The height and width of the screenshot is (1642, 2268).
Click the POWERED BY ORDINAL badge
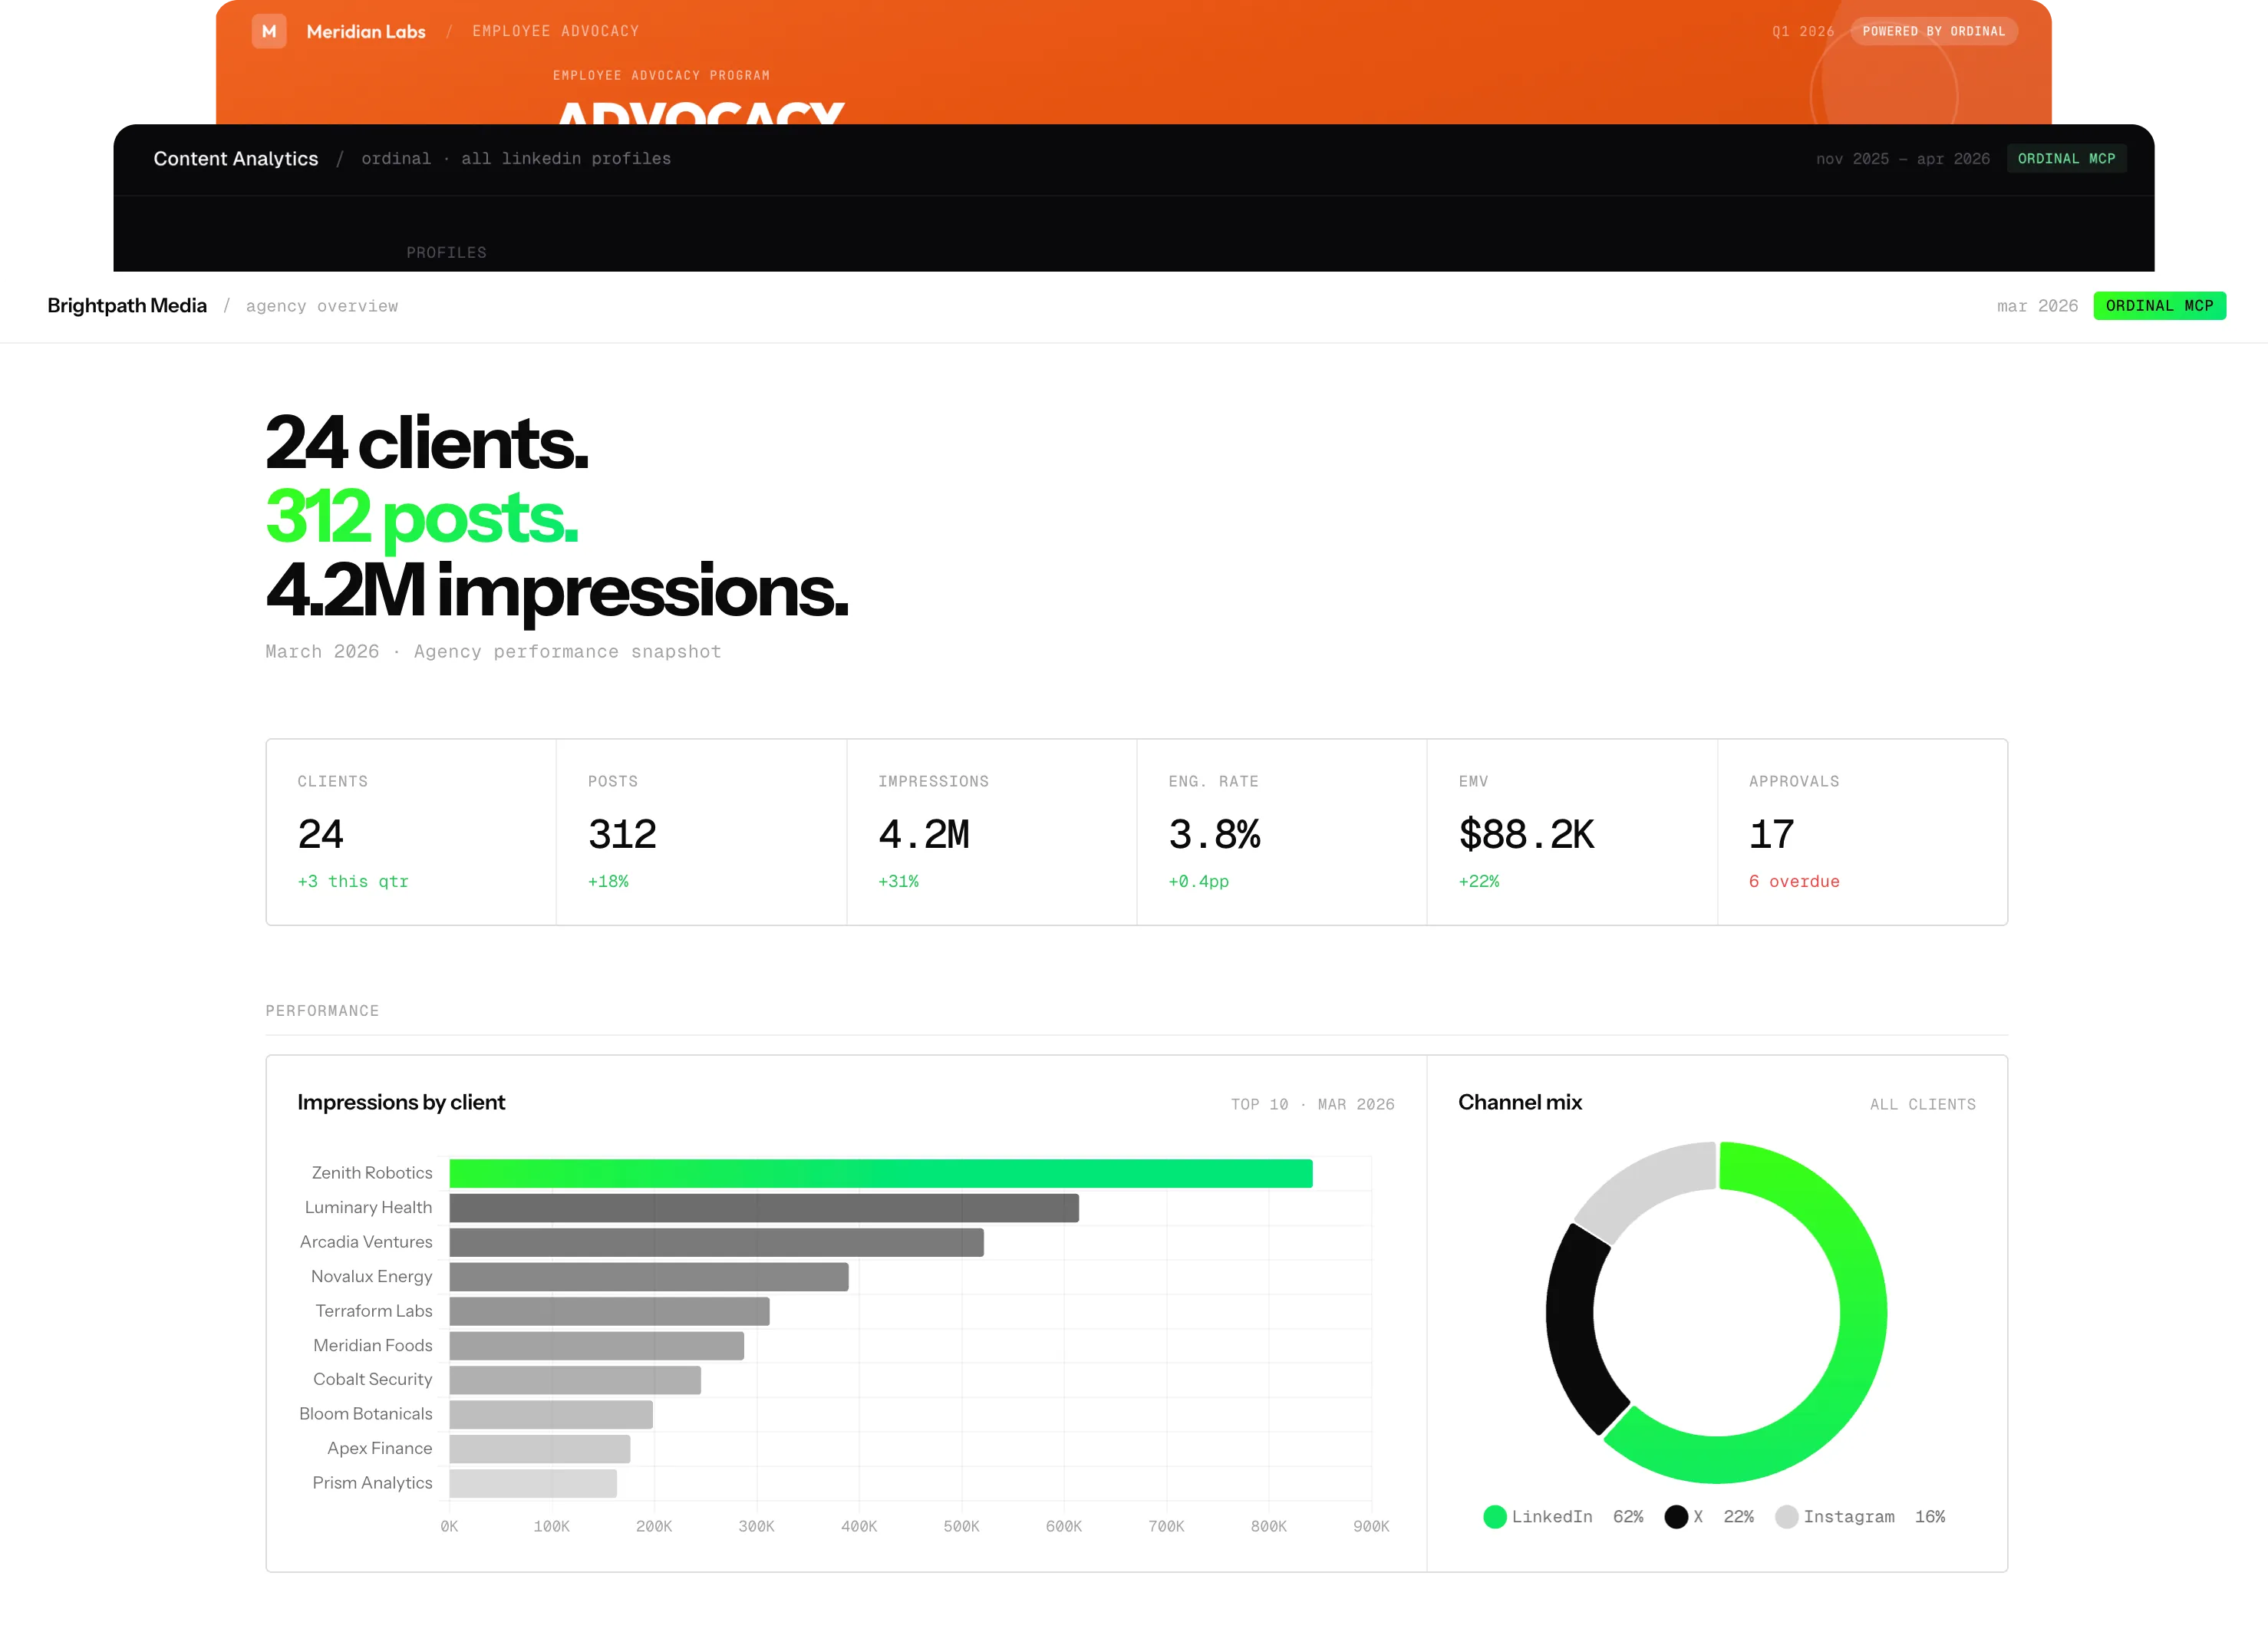tap(1933, 31)
